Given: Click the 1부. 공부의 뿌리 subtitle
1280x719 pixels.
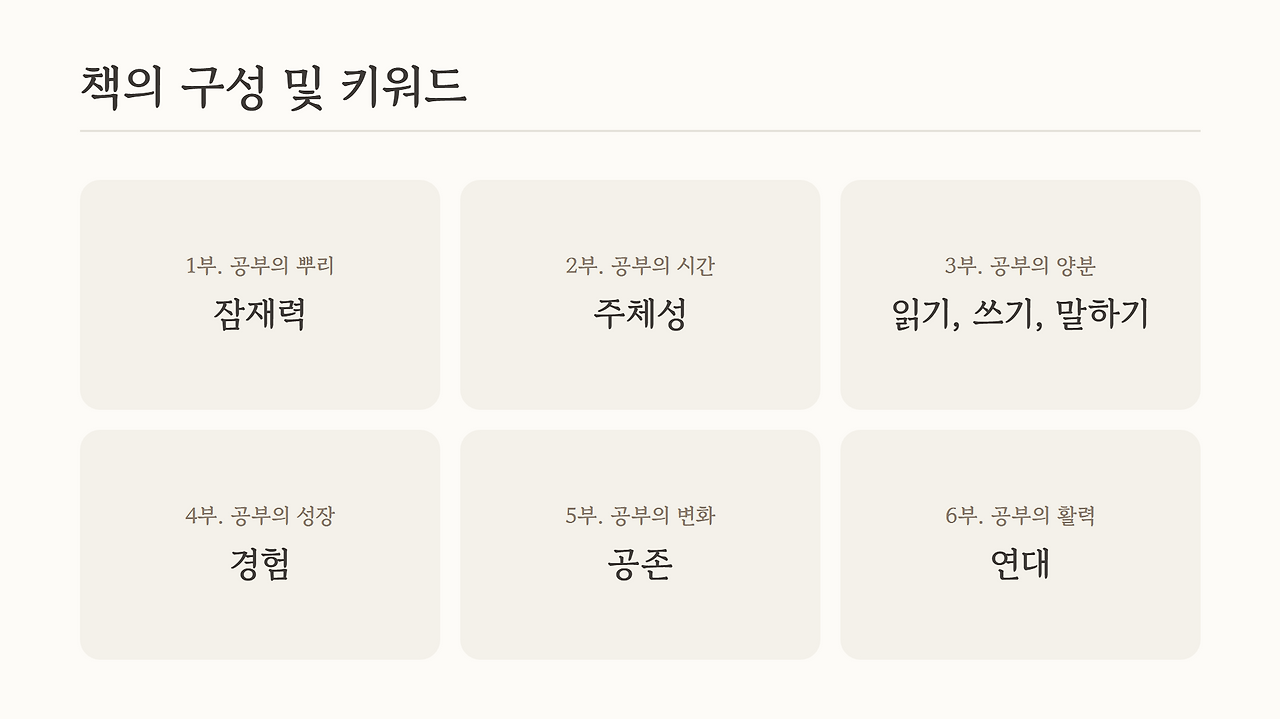Looking at the screenshot, I should click(x=260, y=266).
